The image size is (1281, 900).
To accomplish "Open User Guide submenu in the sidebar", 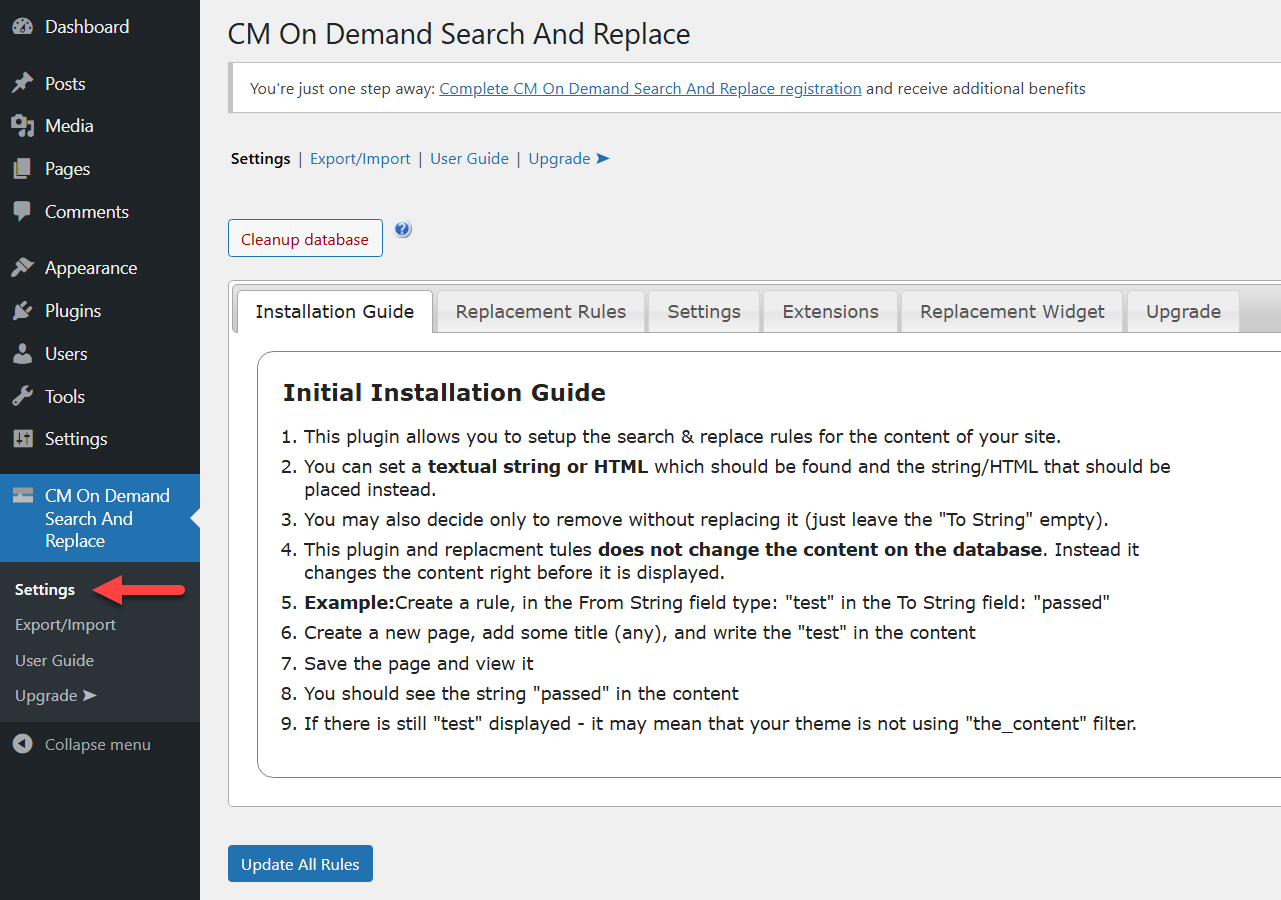I will tap(54, 661).
